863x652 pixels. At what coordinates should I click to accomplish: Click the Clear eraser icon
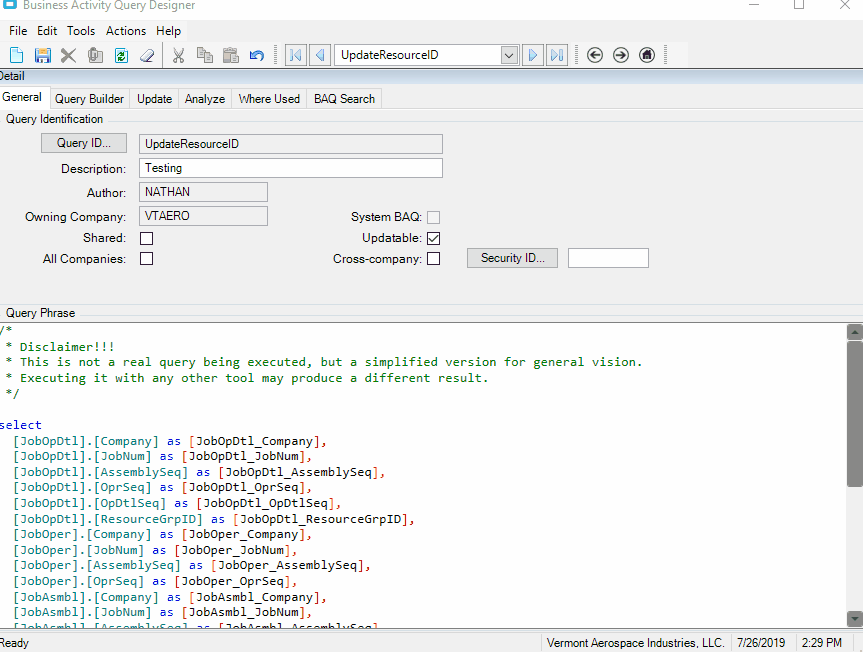click(147, 55)
